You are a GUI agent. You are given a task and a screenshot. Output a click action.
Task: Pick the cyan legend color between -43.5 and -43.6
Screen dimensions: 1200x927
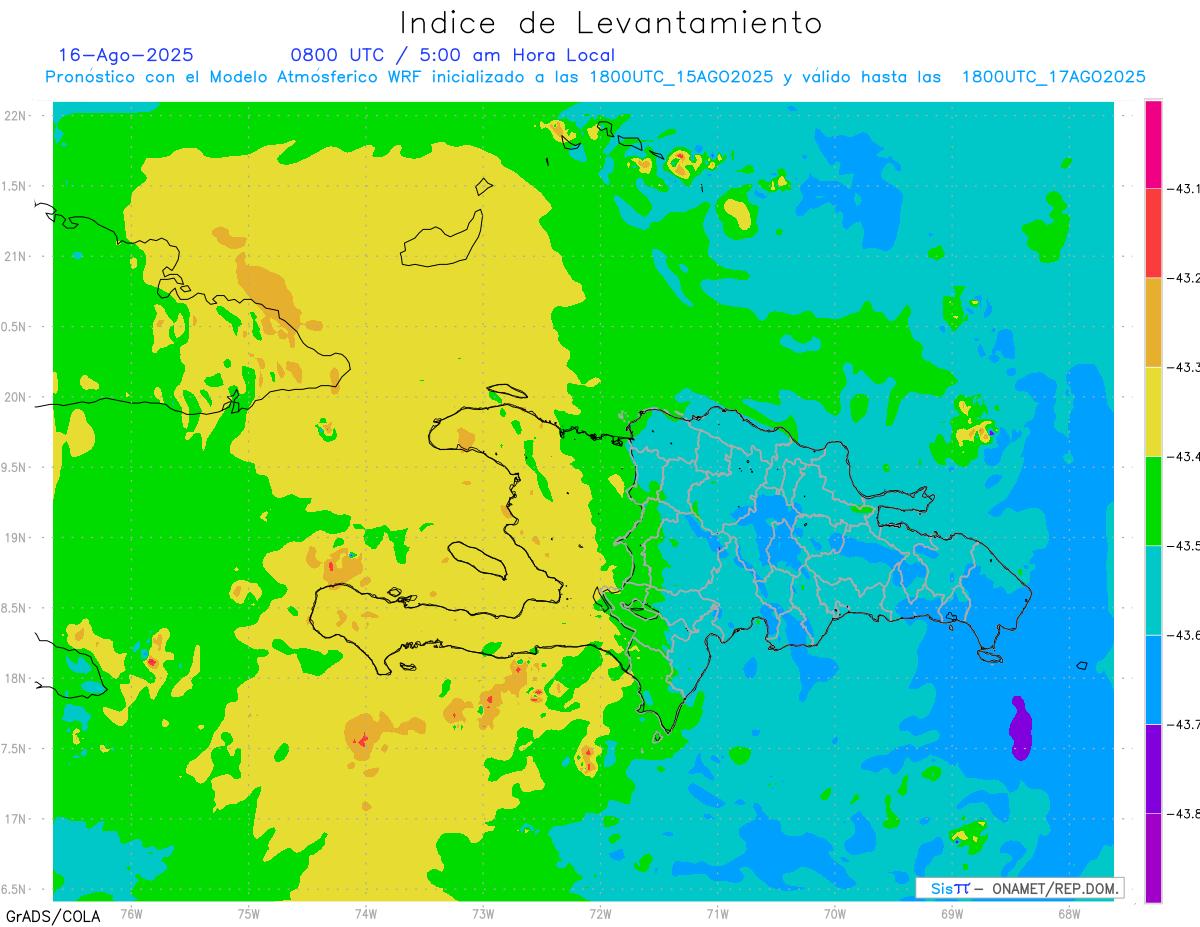click(1153, 590)
